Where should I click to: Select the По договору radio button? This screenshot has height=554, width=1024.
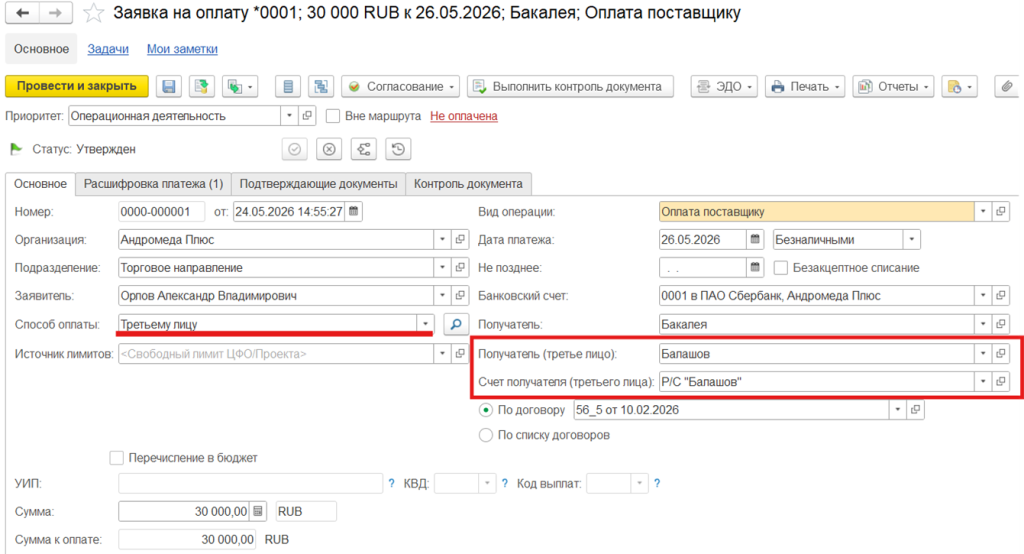point(486,410)
